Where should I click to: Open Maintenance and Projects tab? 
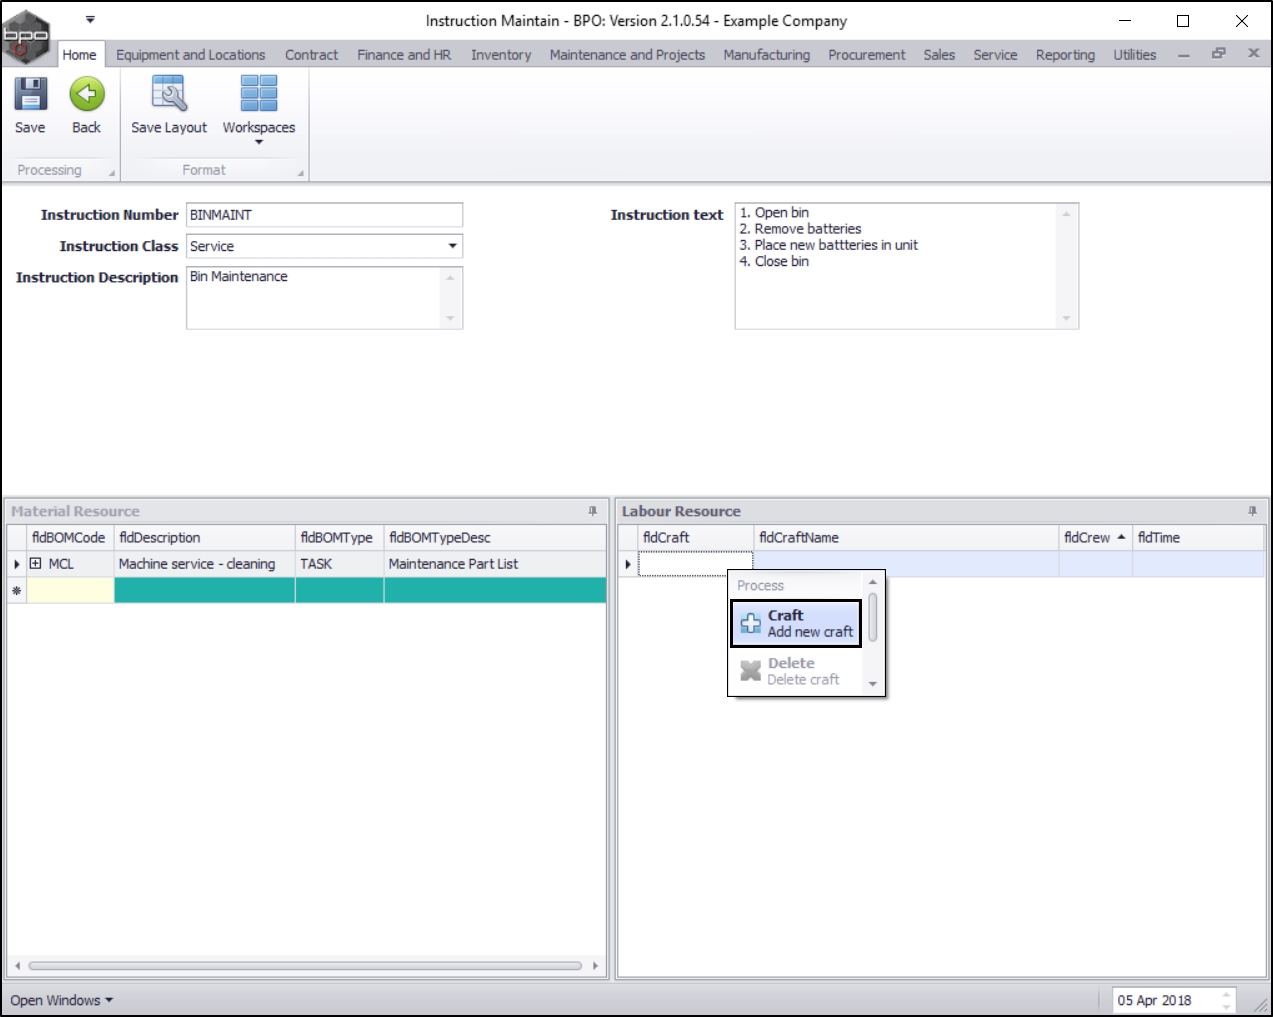click(x=627, y=55)
